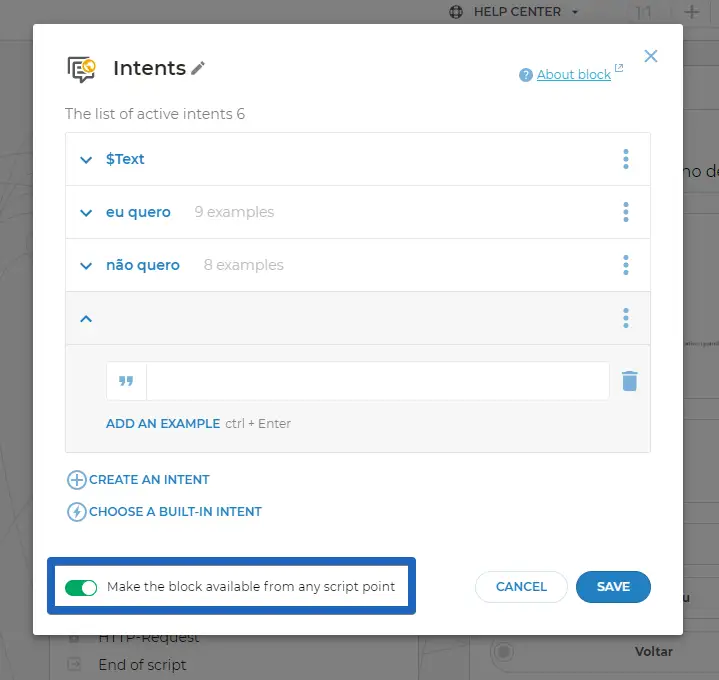Screen dimensions: 719x680
Task: Save the intents block
Action: 613,587
